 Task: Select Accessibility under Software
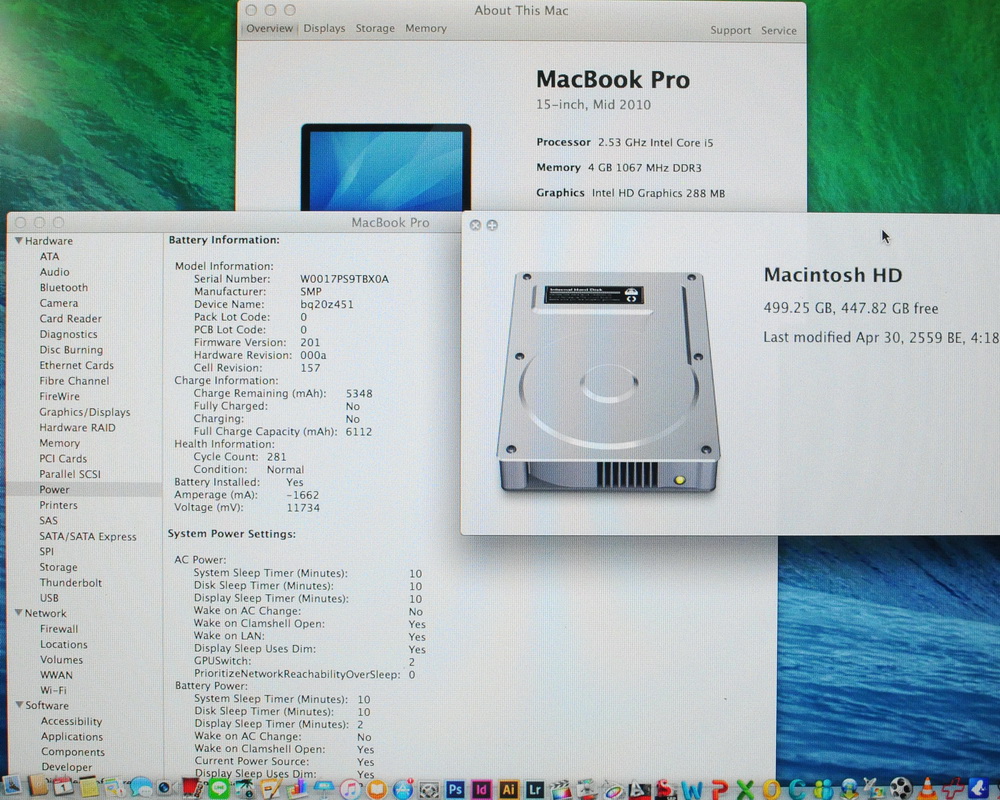coord(71,722)
